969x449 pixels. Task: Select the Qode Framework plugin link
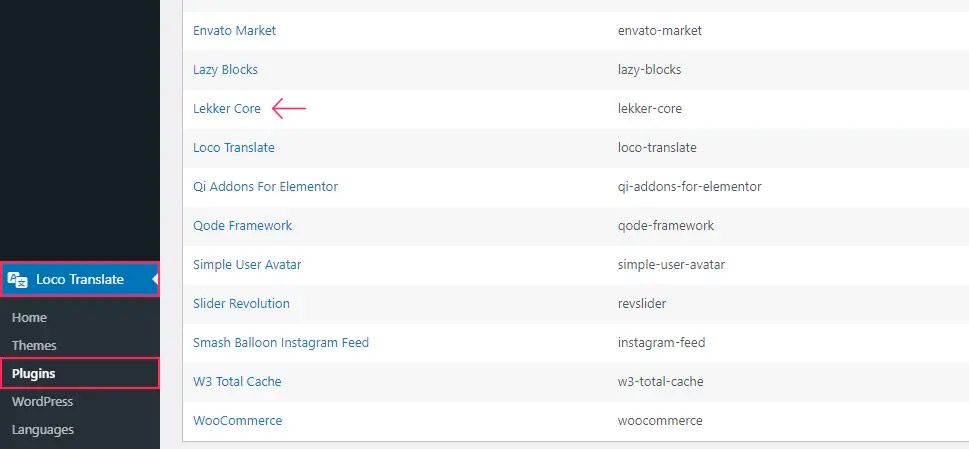(243, 226)
